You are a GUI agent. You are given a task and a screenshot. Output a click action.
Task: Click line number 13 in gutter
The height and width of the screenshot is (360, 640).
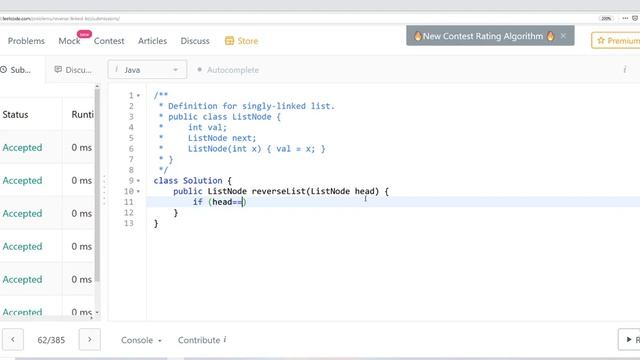pyautogui.click(x=129, y=223)
